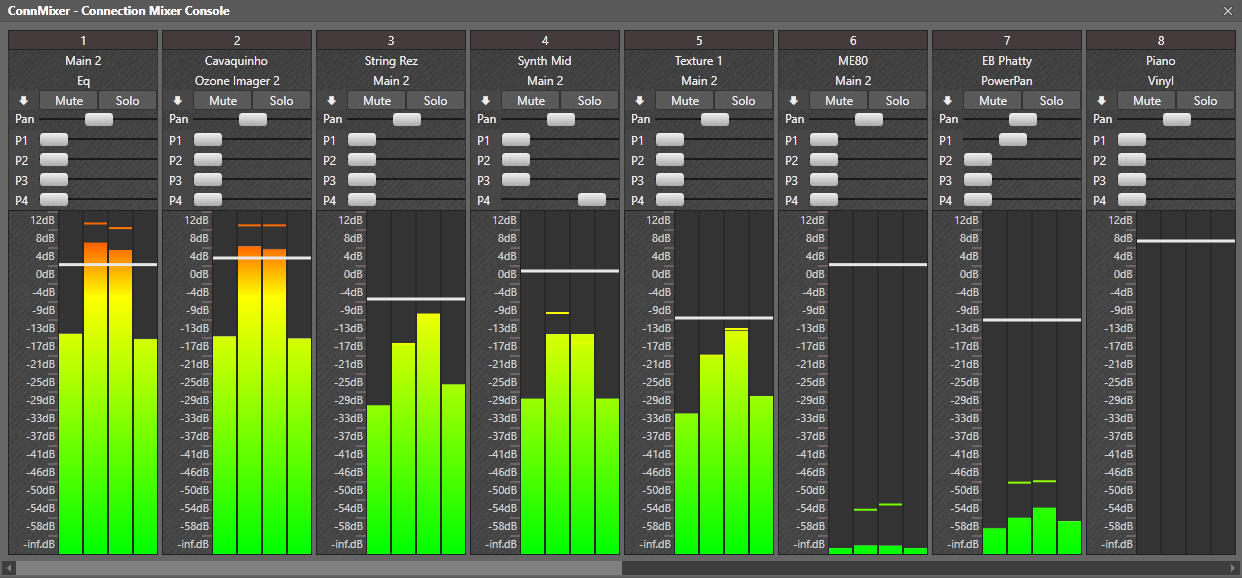Click the Mute button on Synth Mid channel
1242x578 pixels.
[x=531, y=100]
